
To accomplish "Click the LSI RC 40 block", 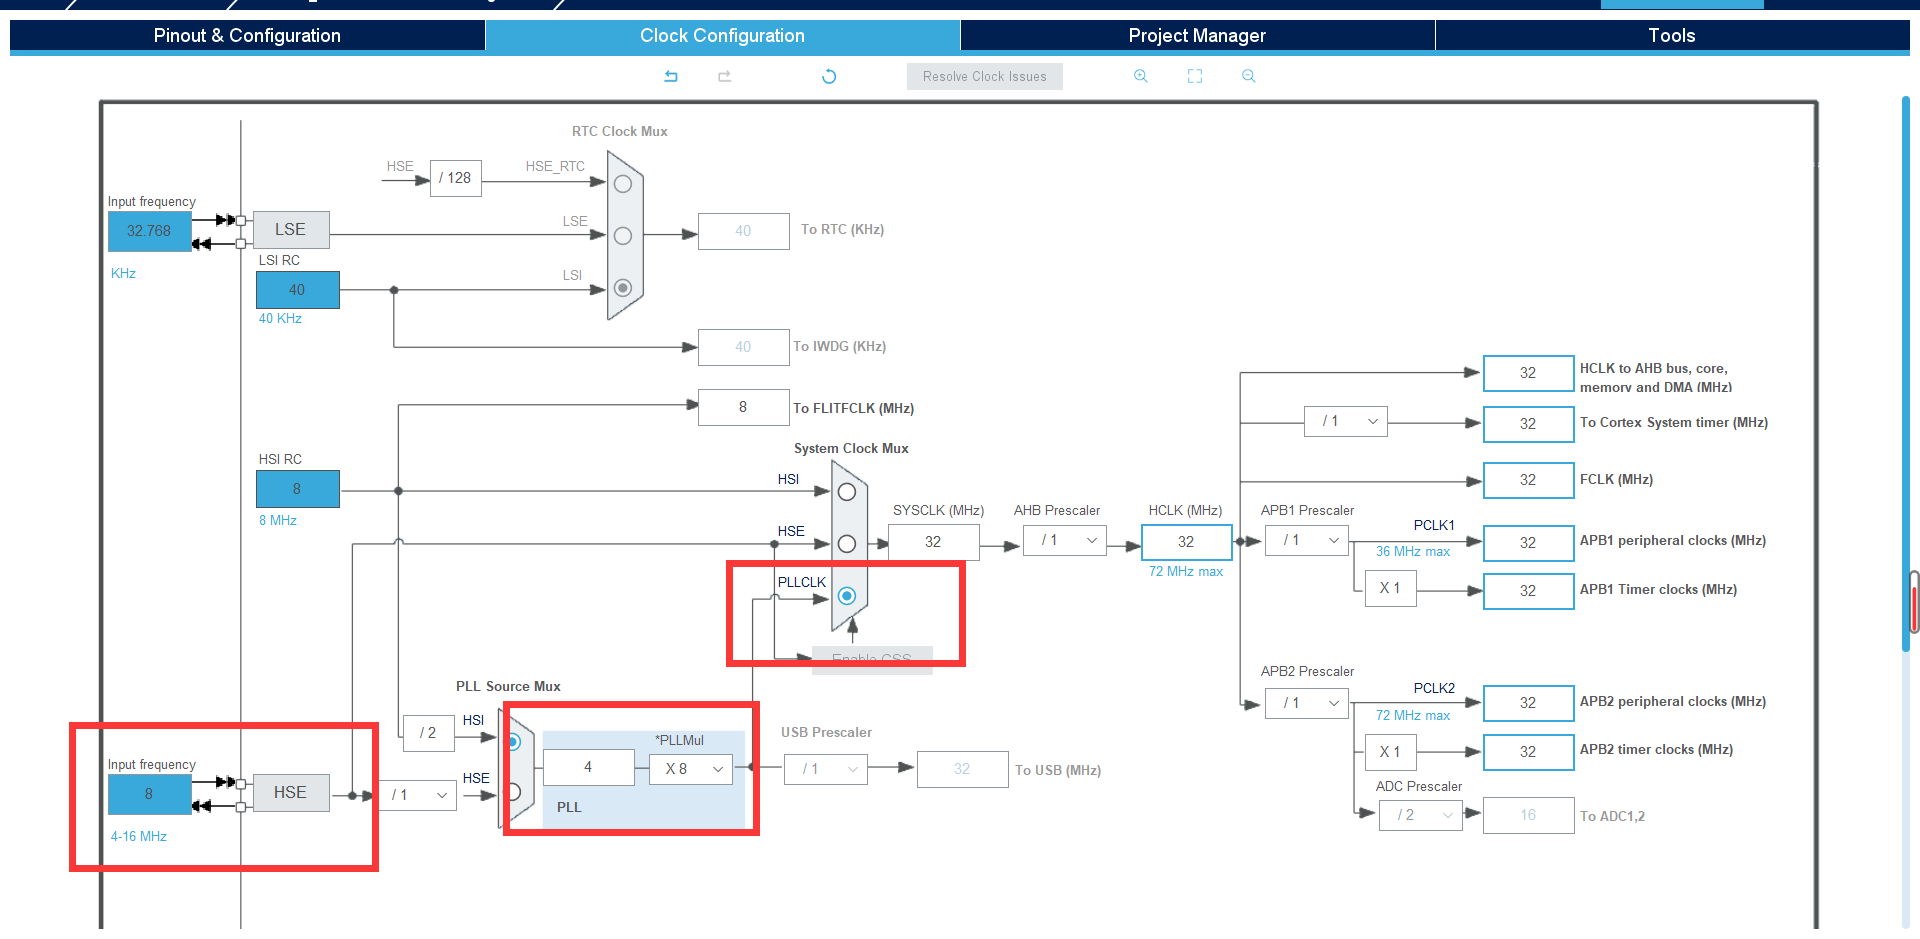I will pyautogui.click(x=298, y=290).
